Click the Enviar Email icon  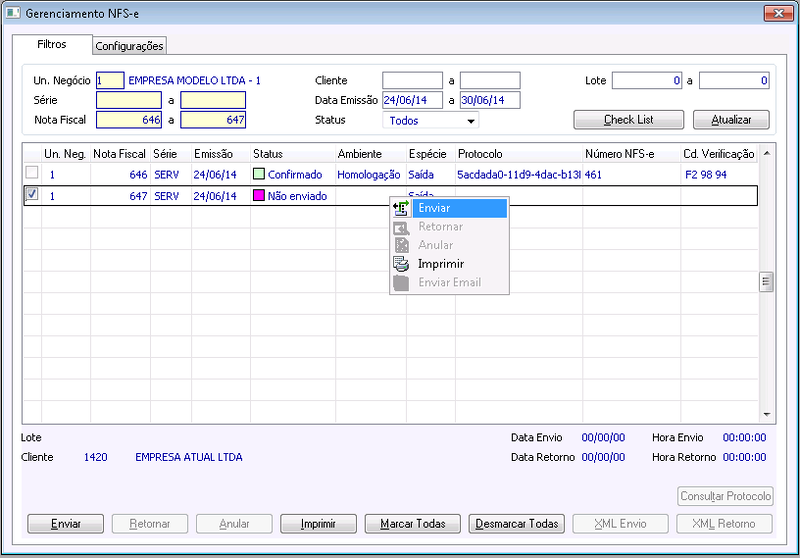[401, 283]
